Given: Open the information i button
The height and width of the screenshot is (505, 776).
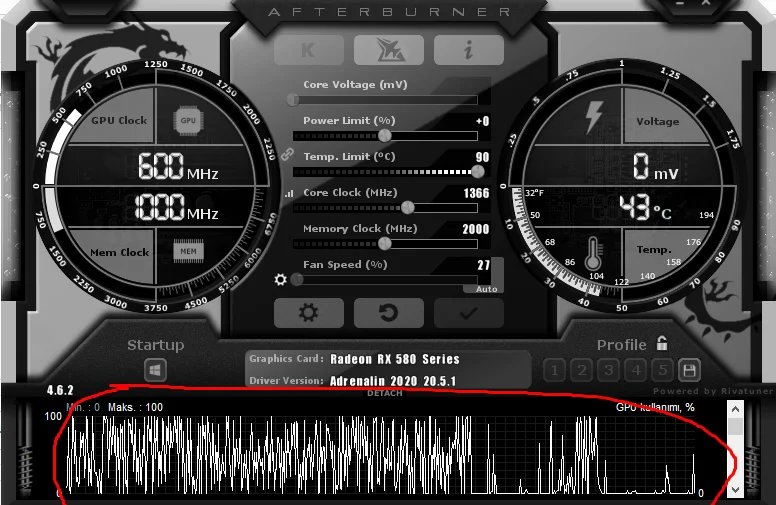Looking at the screenshot, I should click(469, 50).
